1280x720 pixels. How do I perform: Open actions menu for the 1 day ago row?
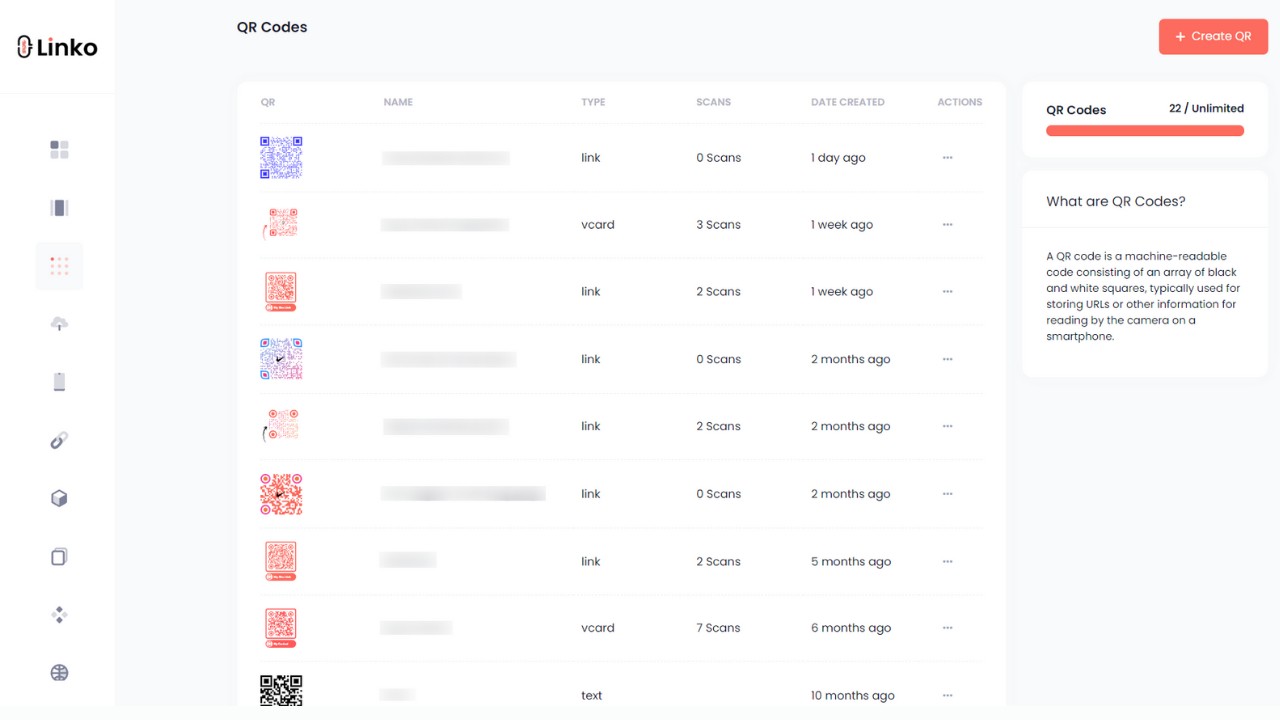click(947, 158)
